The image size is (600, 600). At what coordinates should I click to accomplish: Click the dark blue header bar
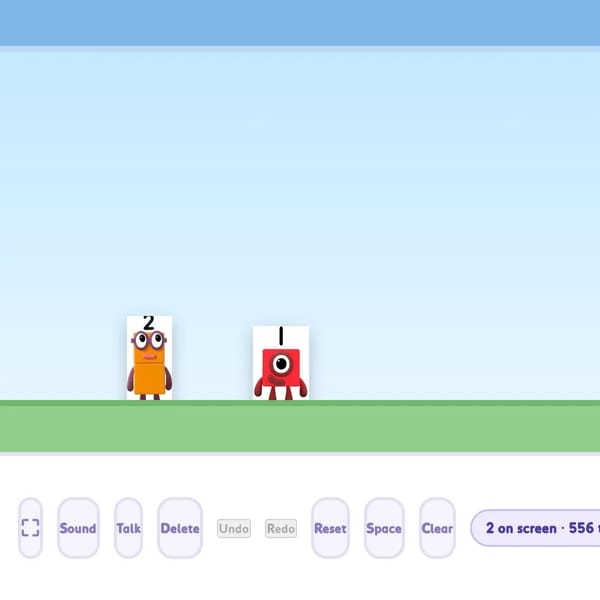300,23
